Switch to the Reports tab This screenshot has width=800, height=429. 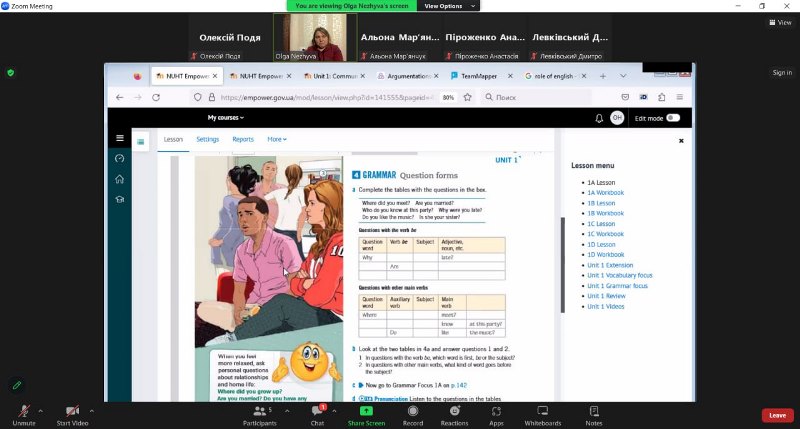click(x=243, y=140)
